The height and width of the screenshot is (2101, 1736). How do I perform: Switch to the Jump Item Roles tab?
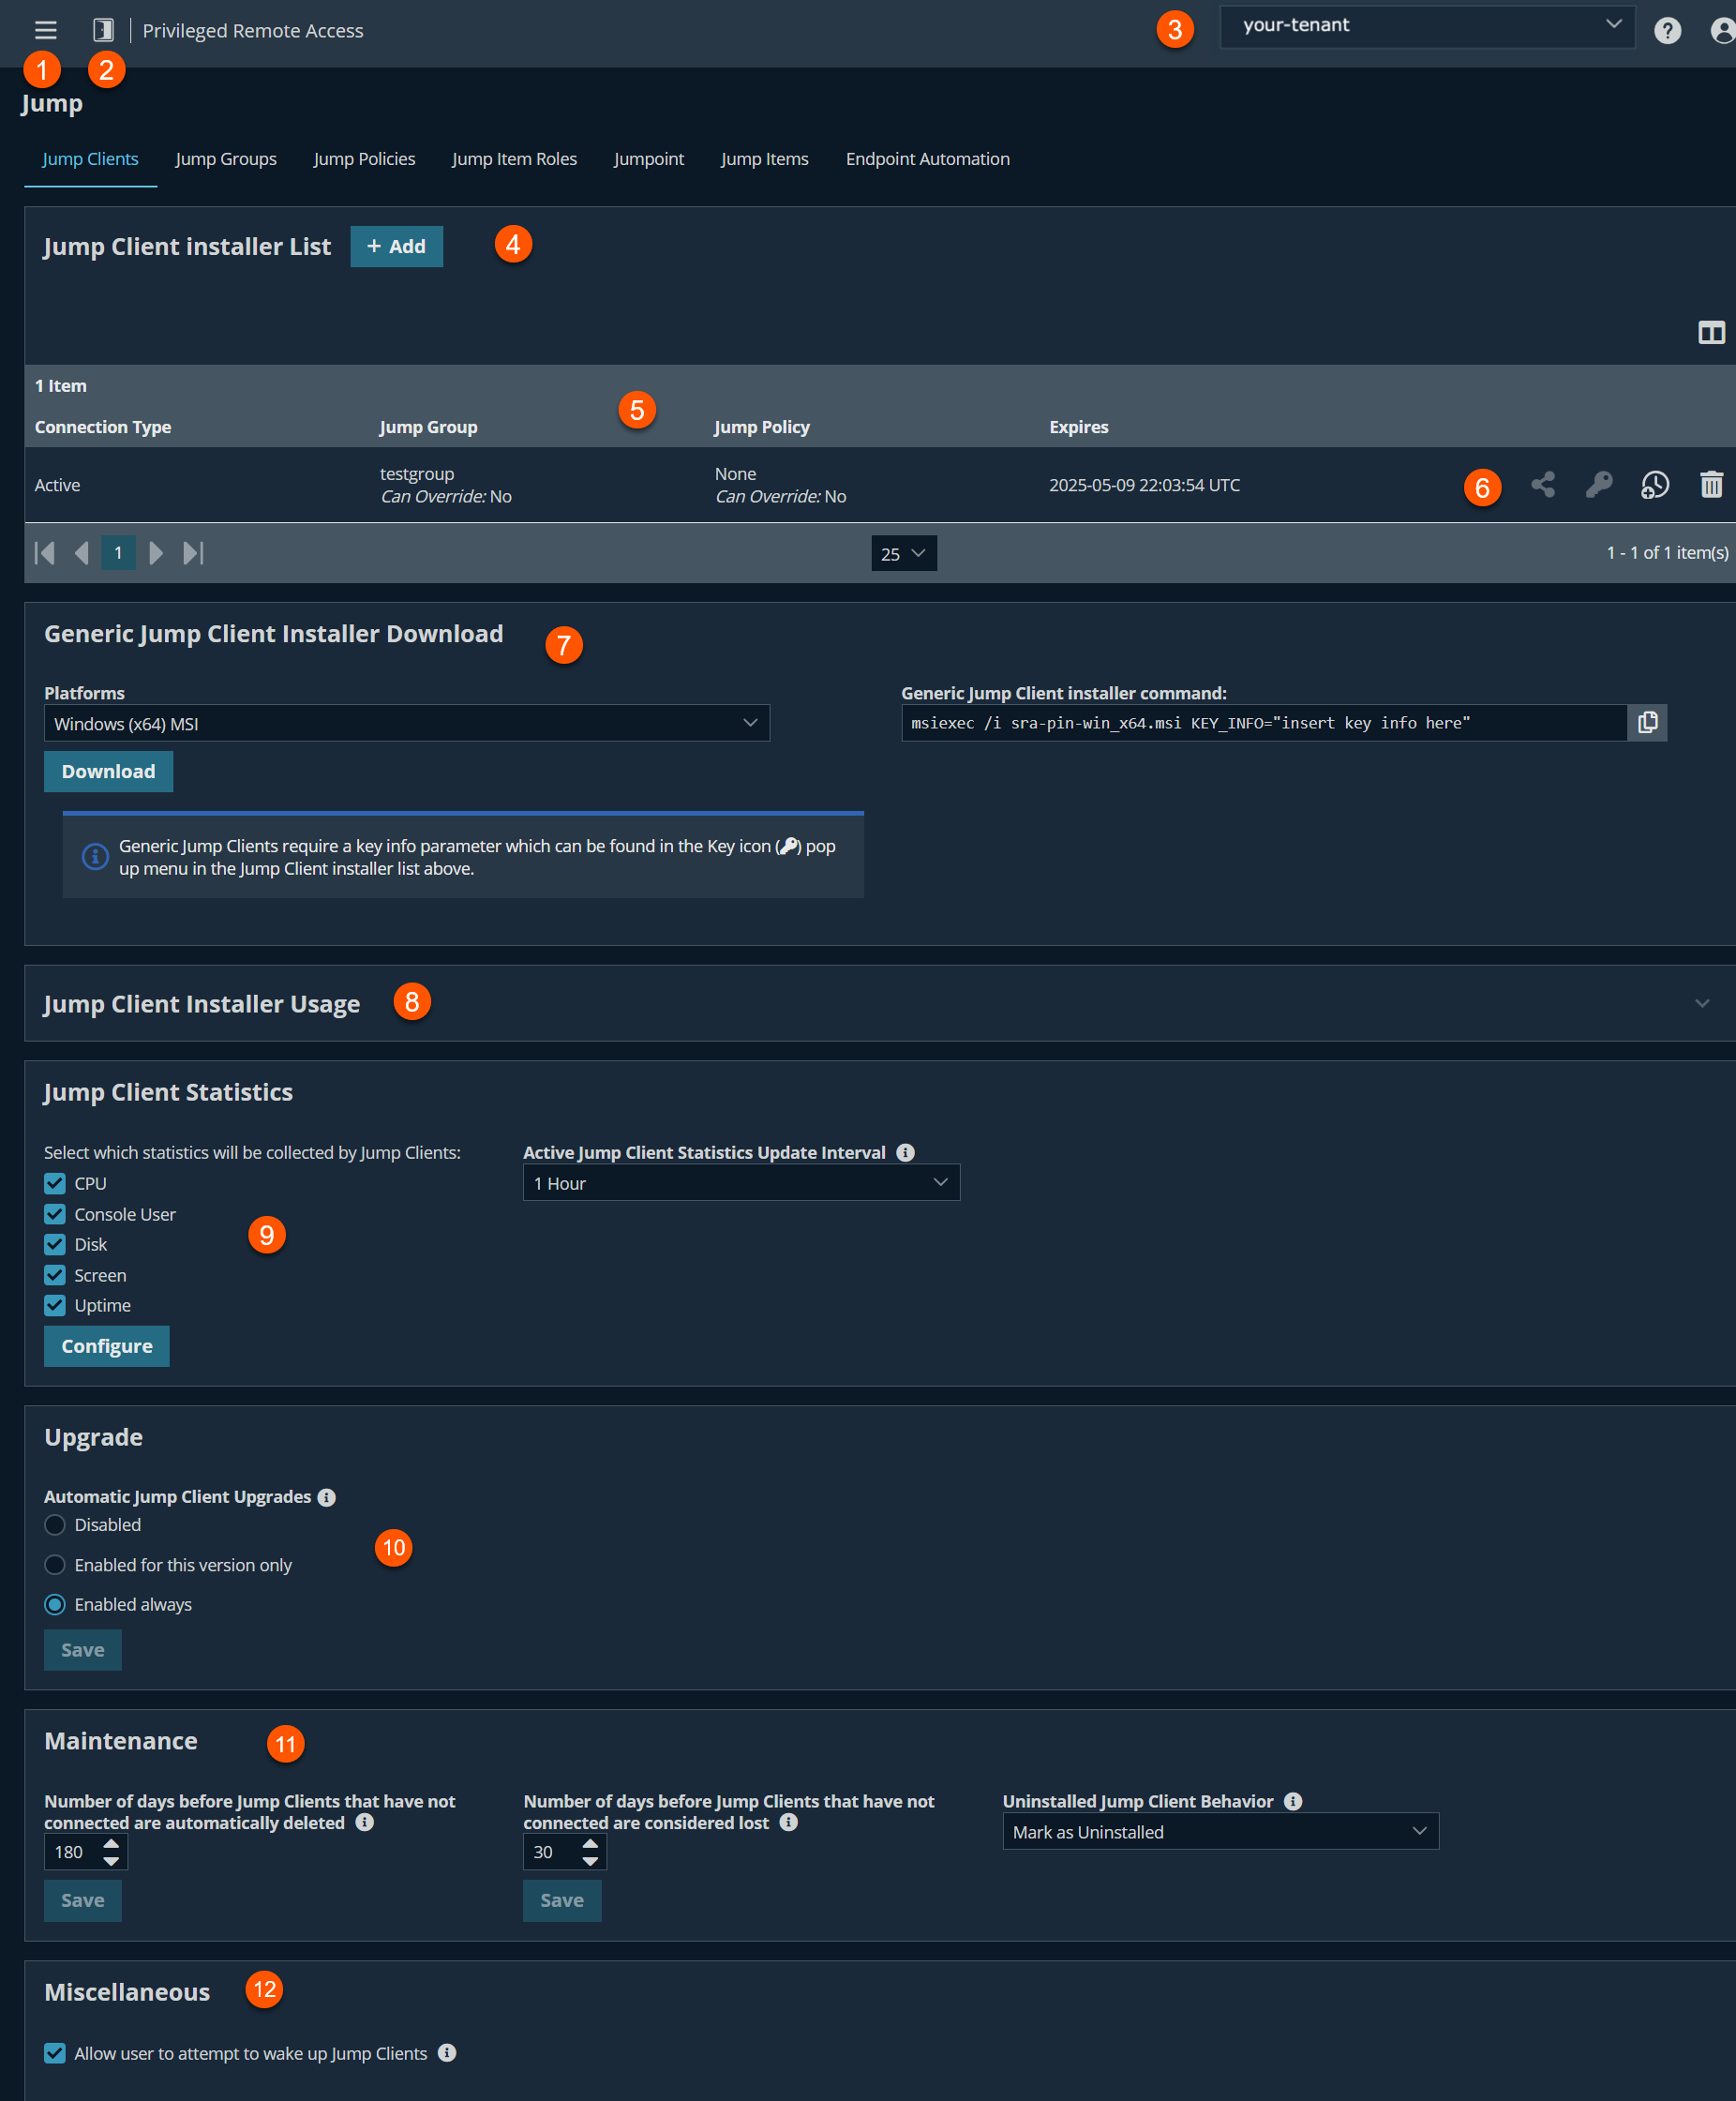click(x=514, y=159)
